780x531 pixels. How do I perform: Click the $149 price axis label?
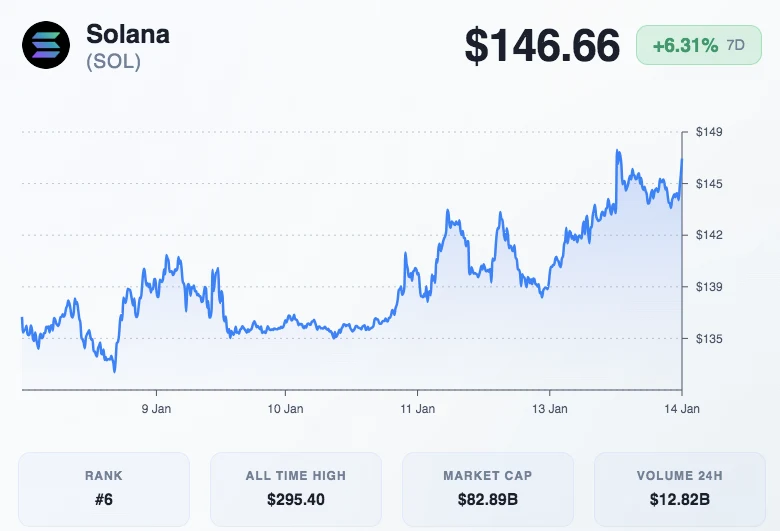(709, 132)
